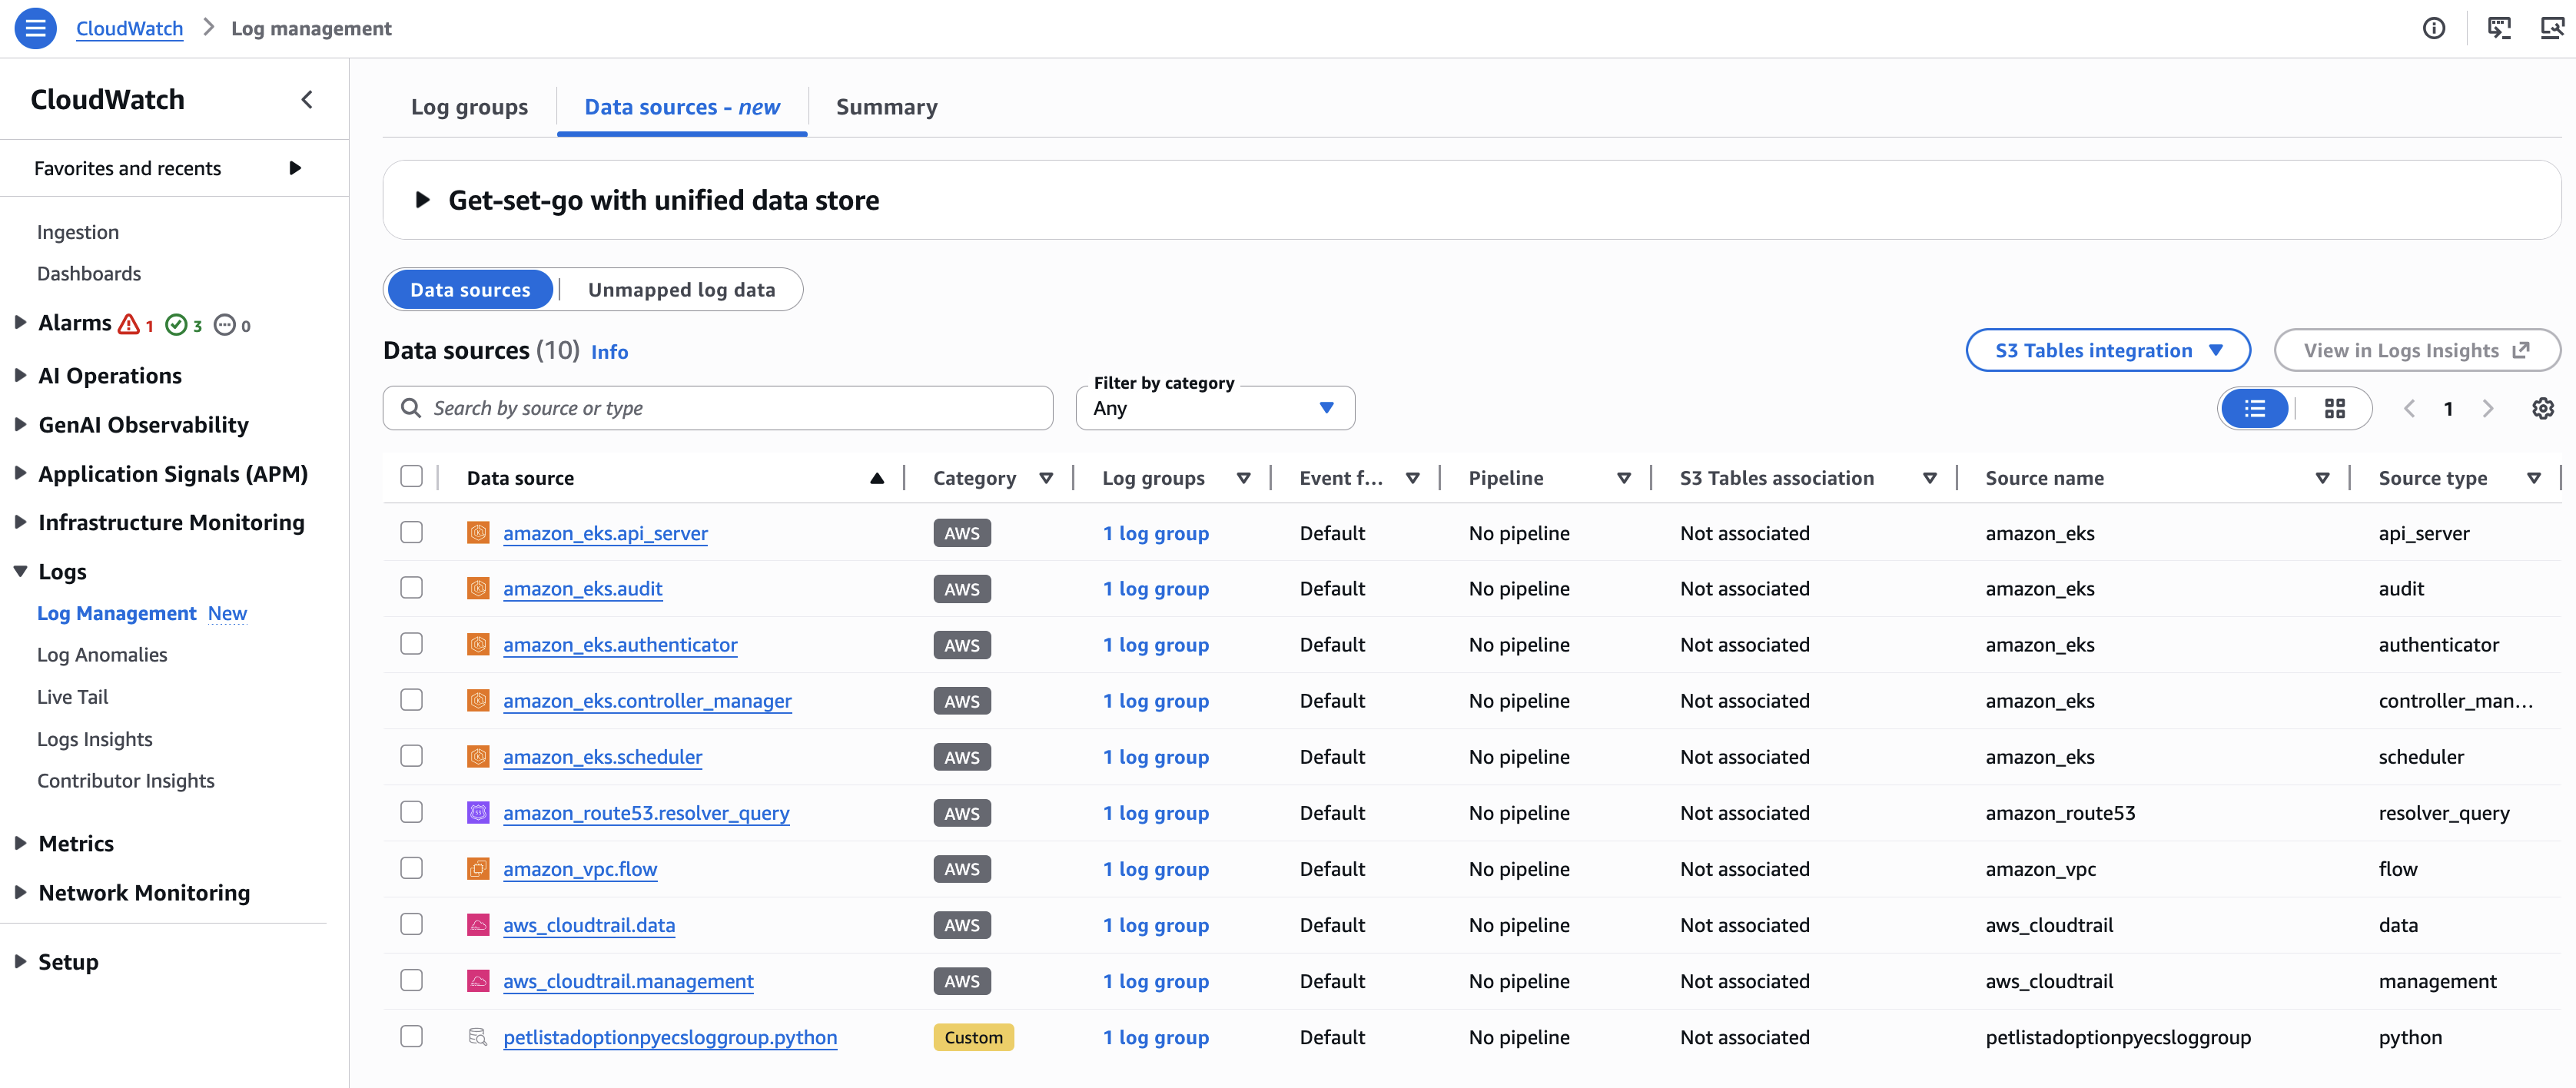View the log group for aws_cloudtrail.management
The width and height of the screenshot is (2576, 1088).
[x=1156, y=981]
